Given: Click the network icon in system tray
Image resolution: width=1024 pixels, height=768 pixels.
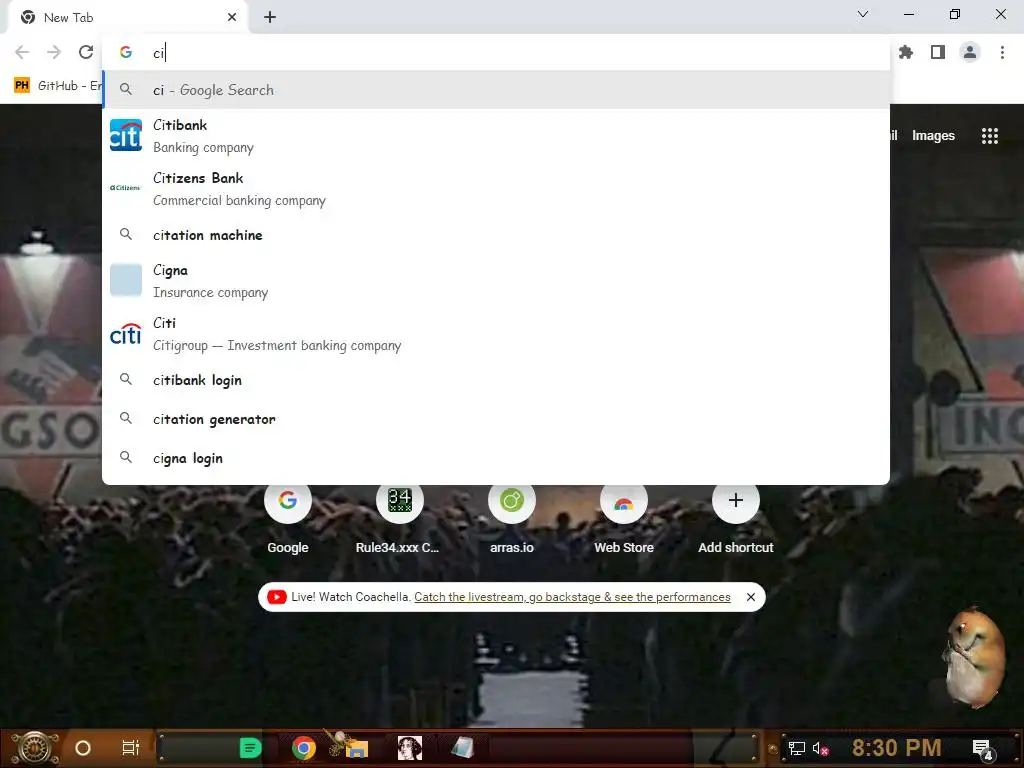Looking at the screenshot, I should pos(797,748).
